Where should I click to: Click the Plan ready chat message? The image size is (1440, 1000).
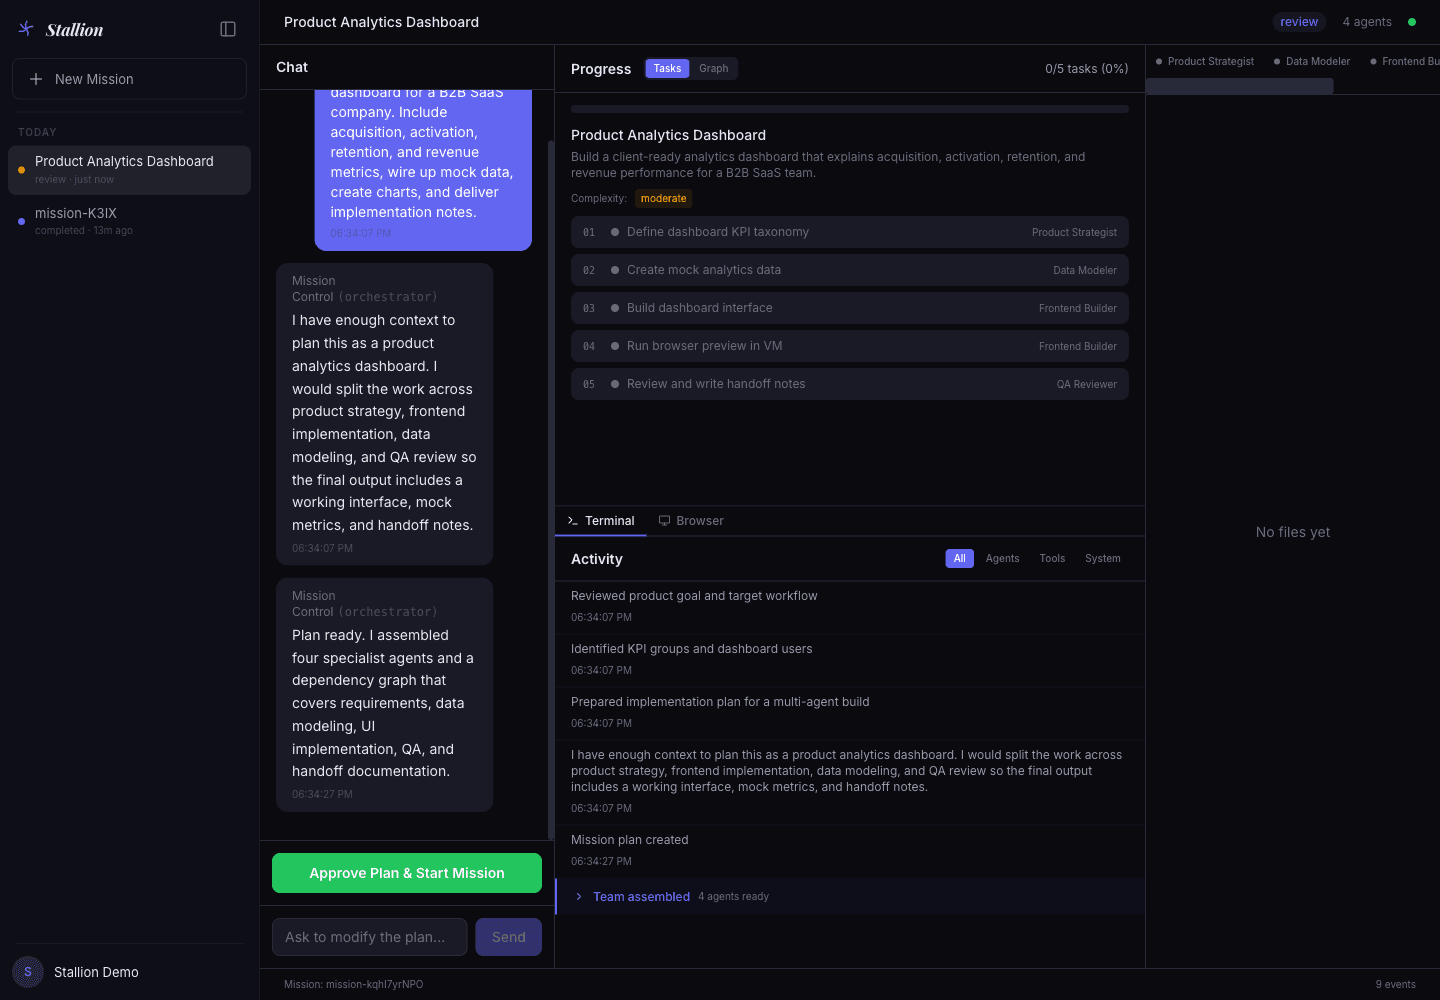coord(385,695)
